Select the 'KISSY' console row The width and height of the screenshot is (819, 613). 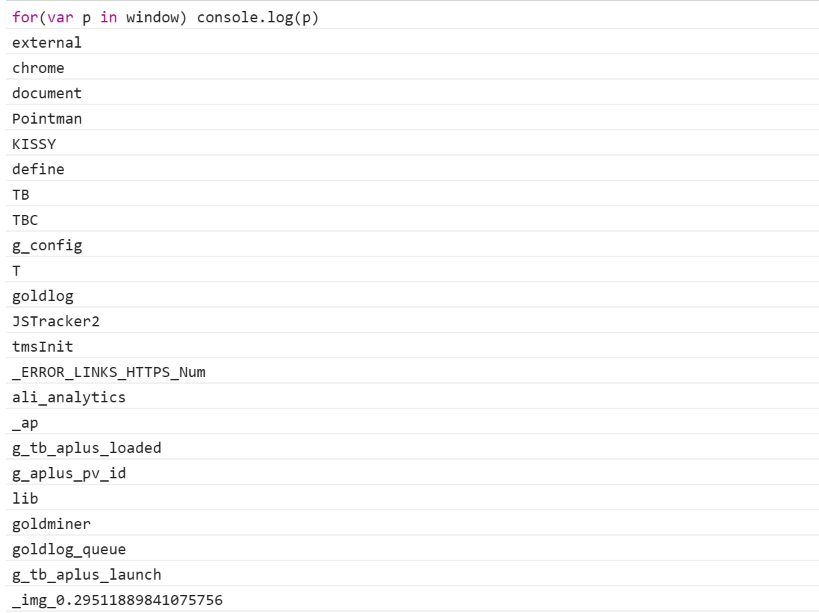(412, 143)
